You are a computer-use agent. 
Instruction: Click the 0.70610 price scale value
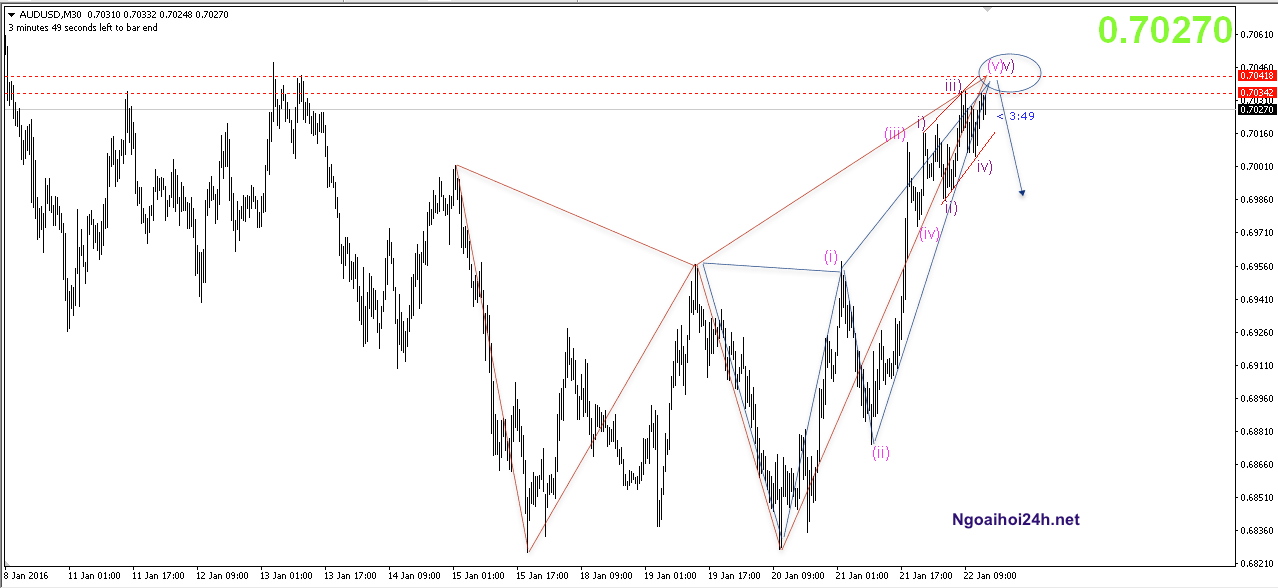(x=1255, y=34)
